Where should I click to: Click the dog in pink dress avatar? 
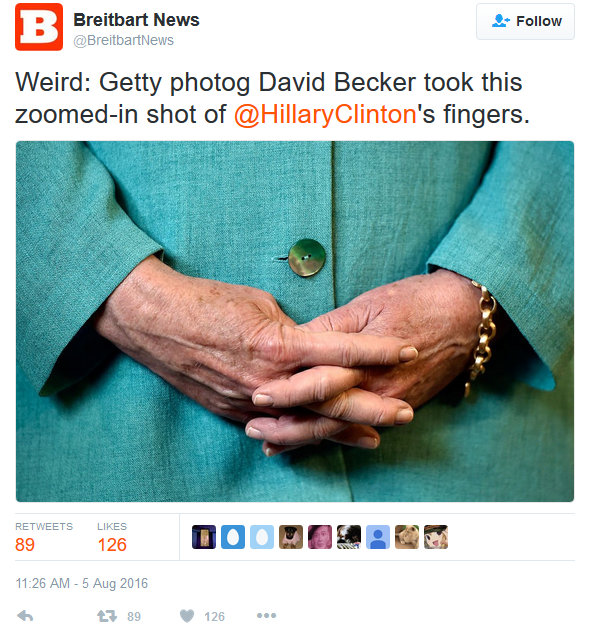[291, 537]
